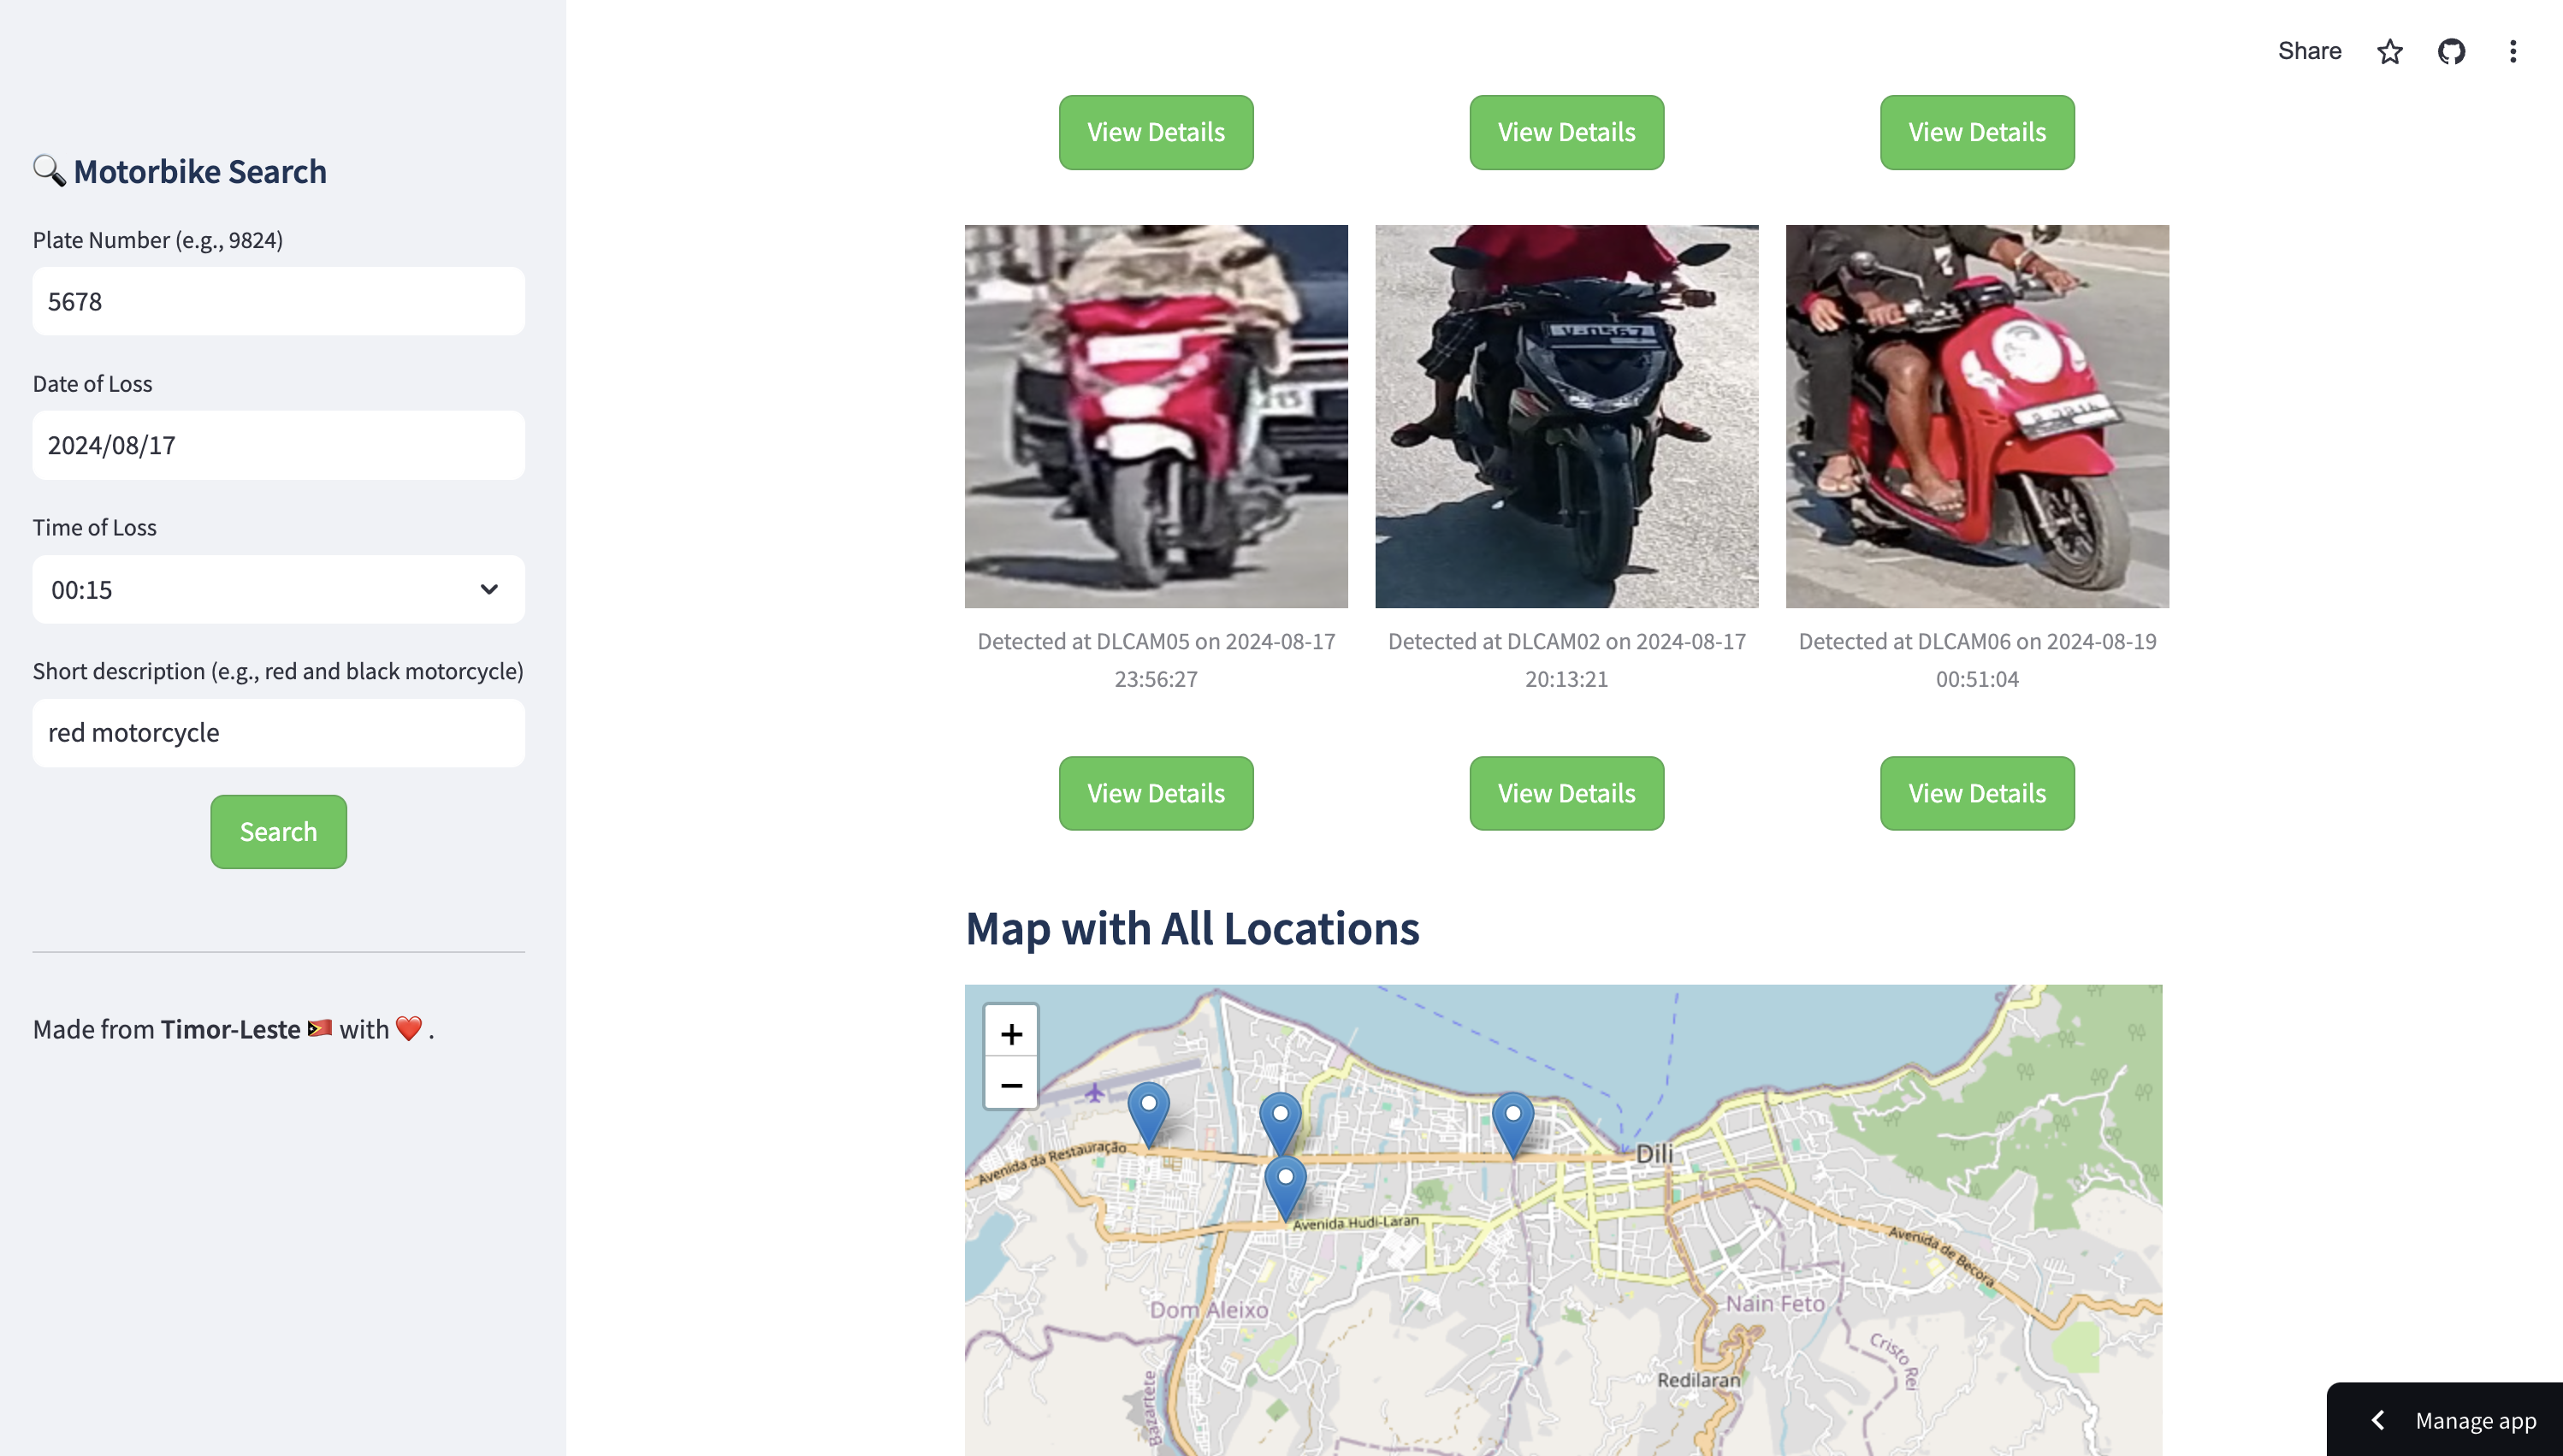Click the star favorite icon
The height and width of the screenshot is (1456, 2563).
[x=2390, y=51]
